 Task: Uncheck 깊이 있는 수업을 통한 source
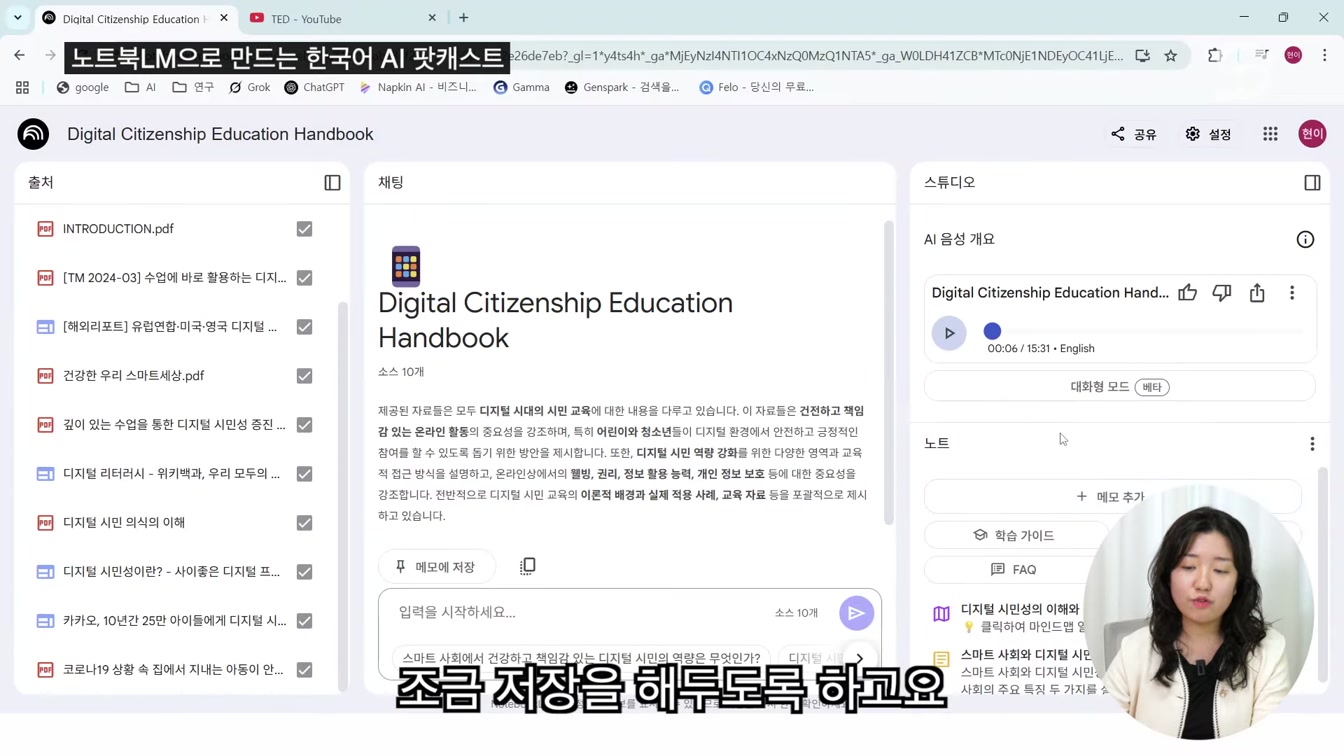pos(304,425)
